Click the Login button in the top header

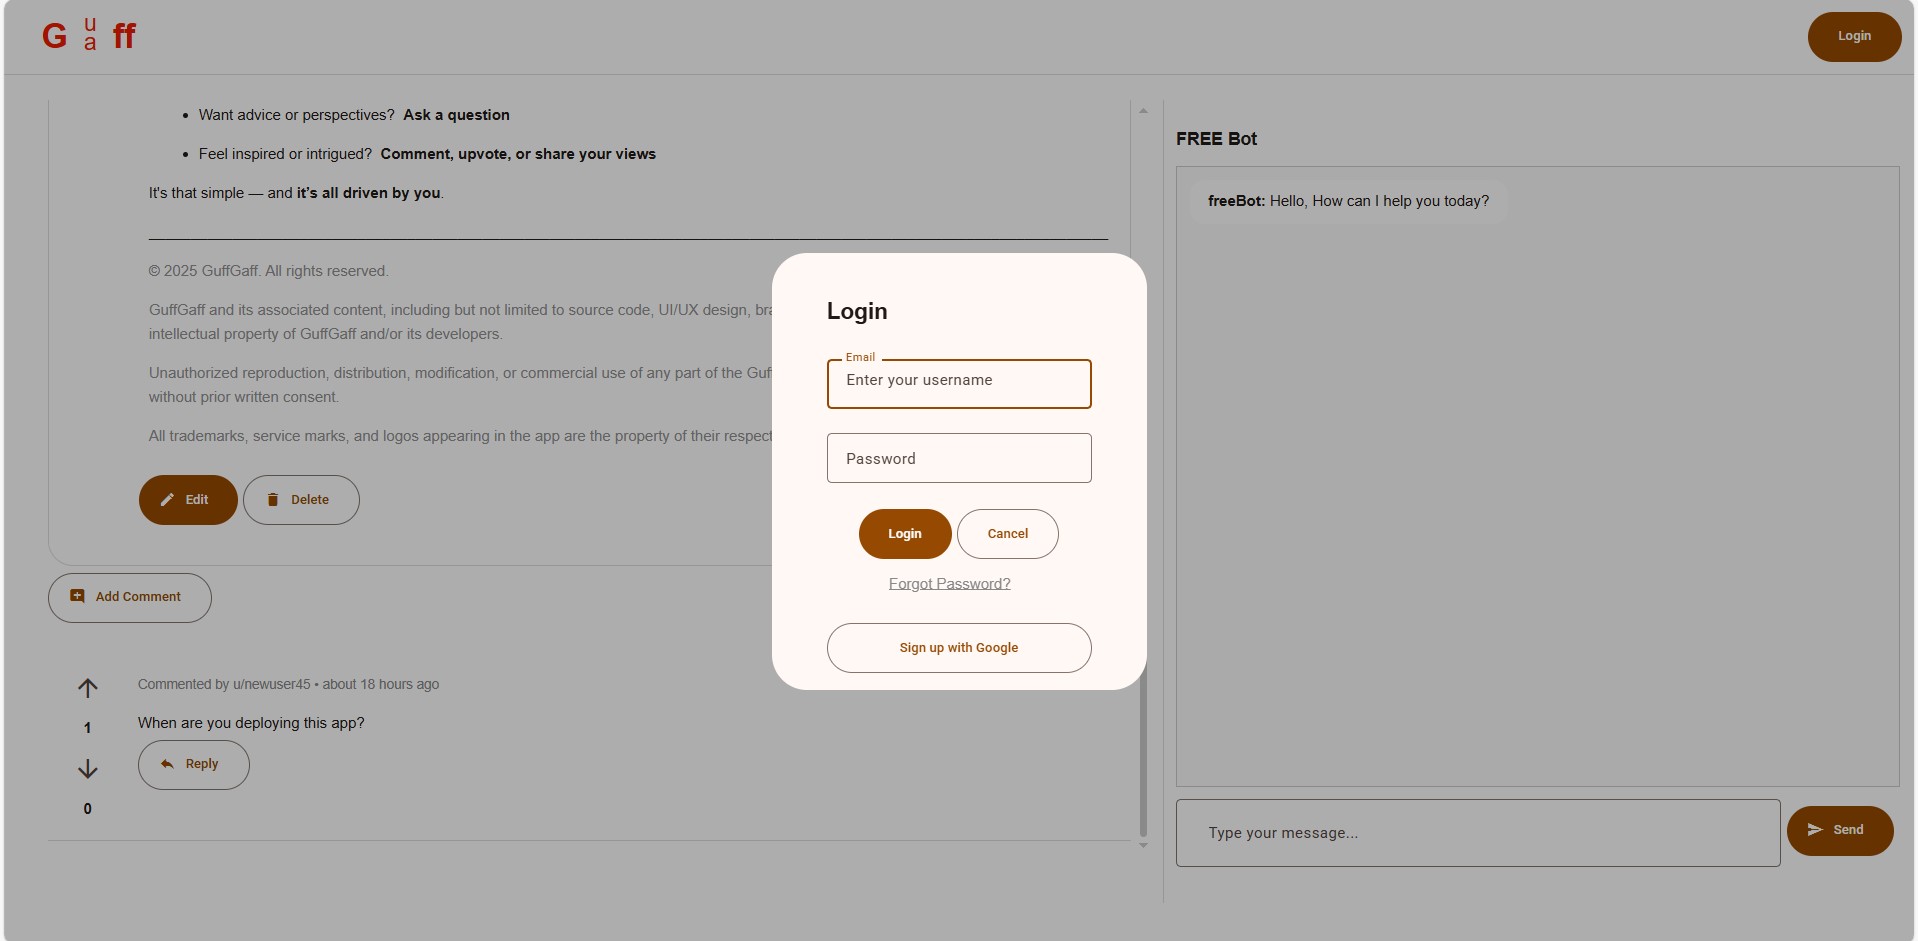click(1853, 37)
